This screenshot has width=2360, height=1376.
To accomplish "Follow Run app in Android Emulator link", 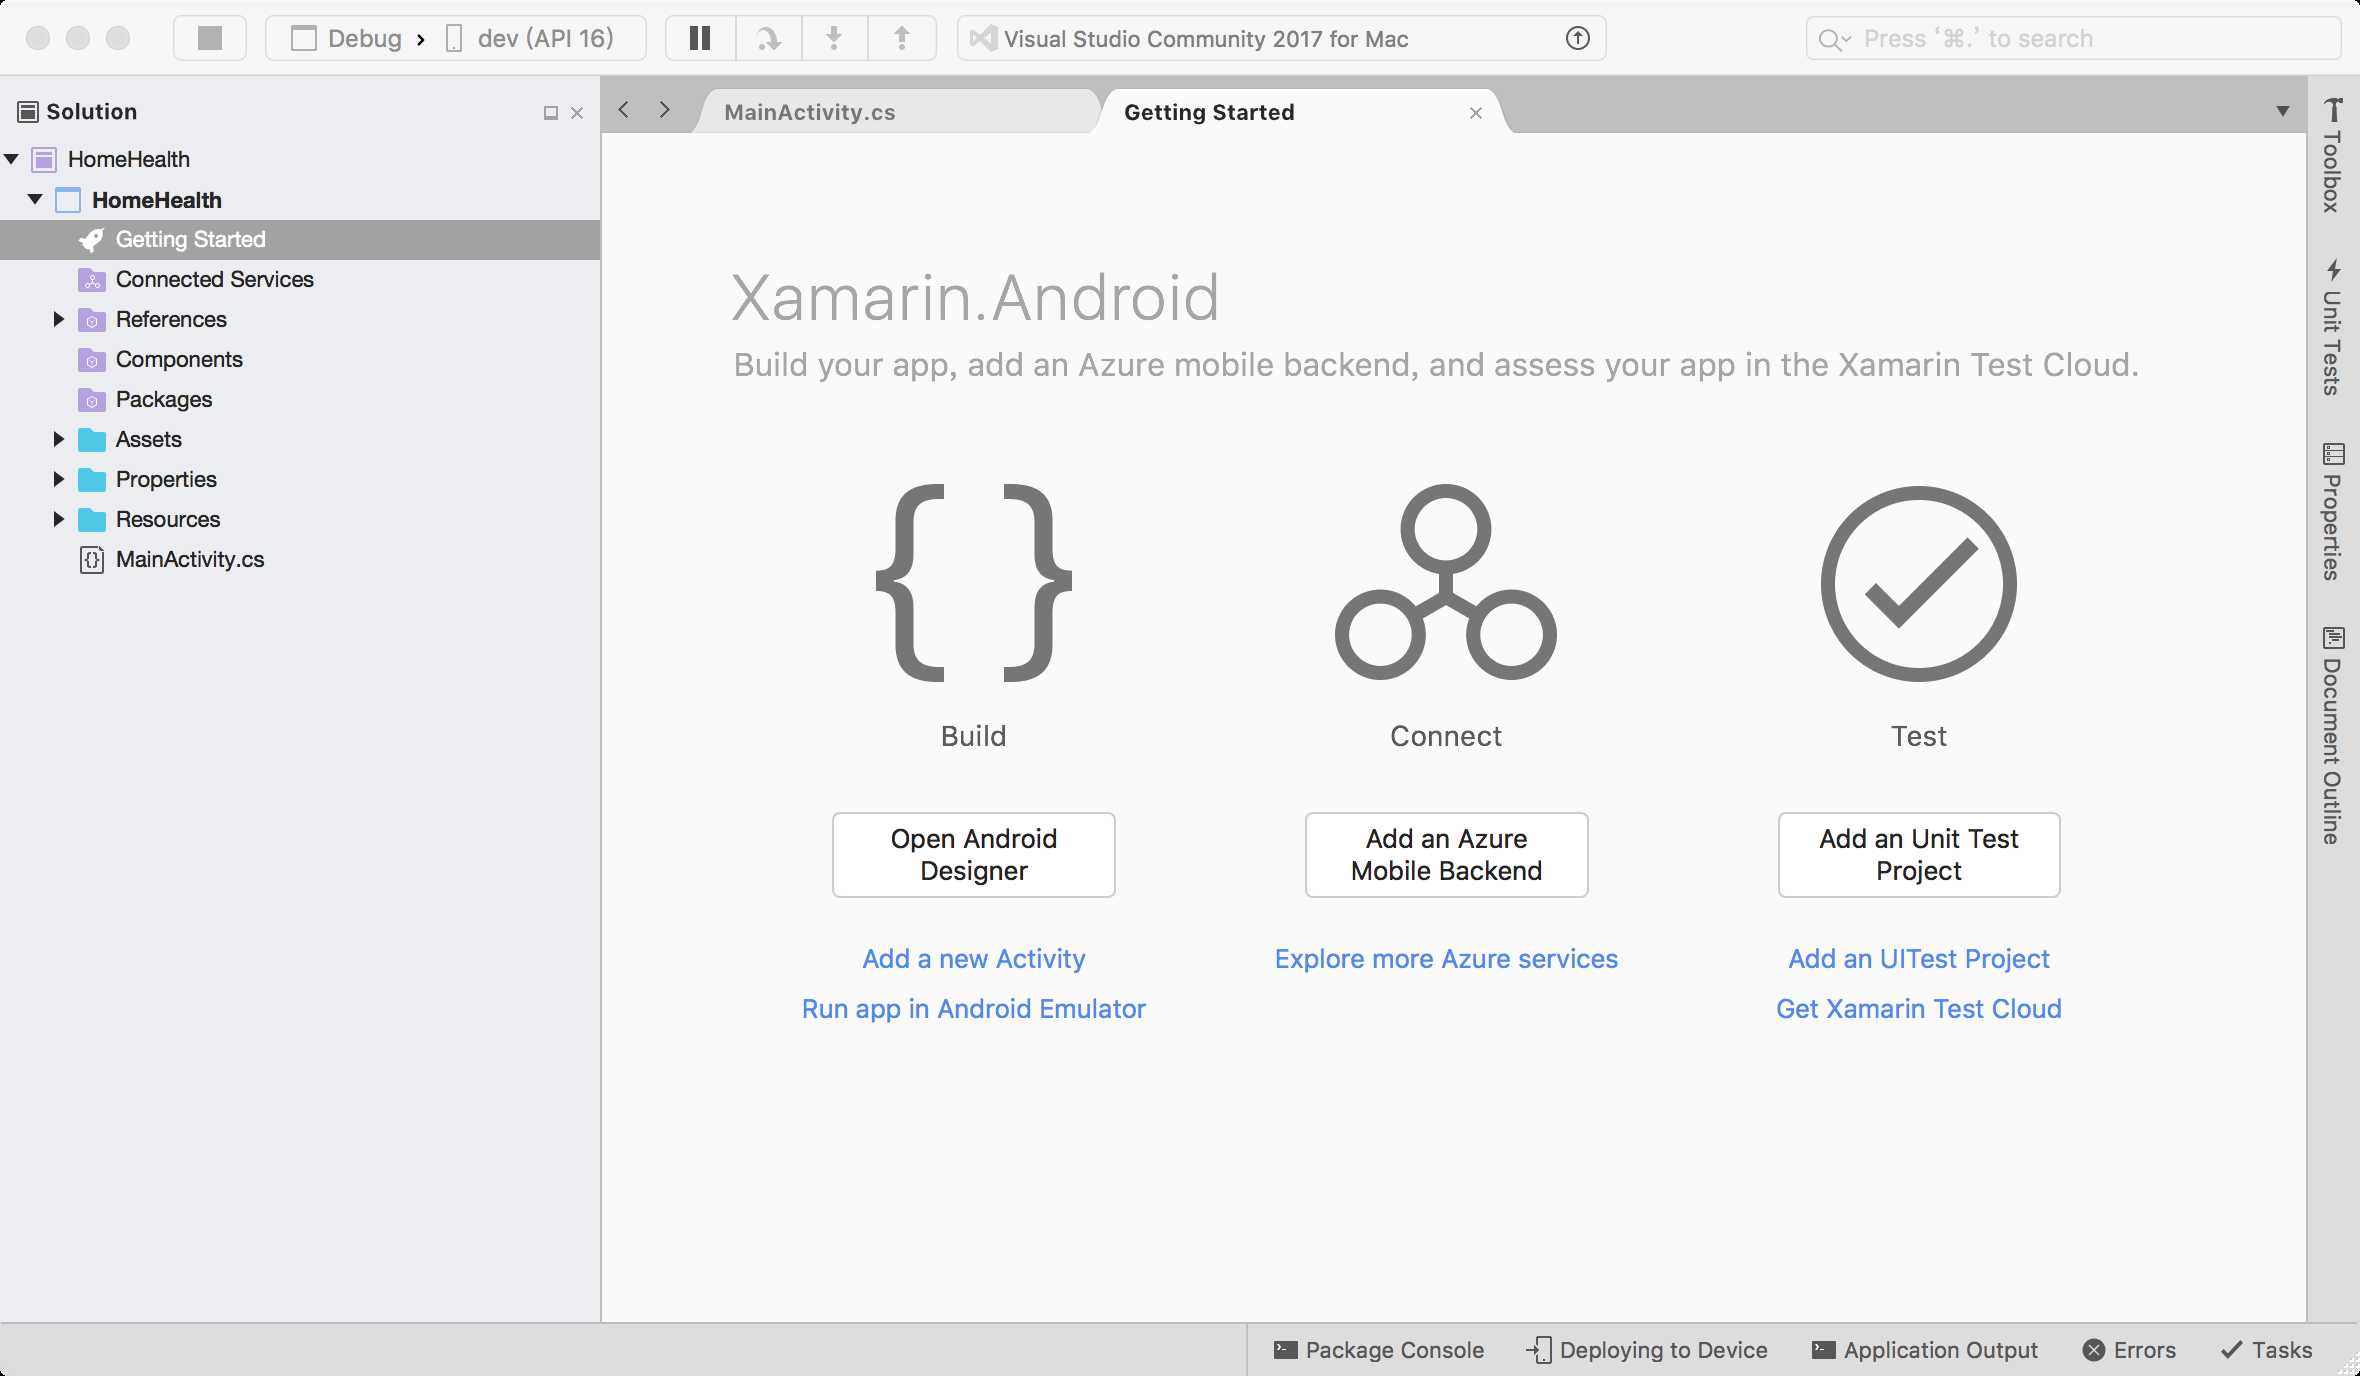I will click(x=974, y=1009).
